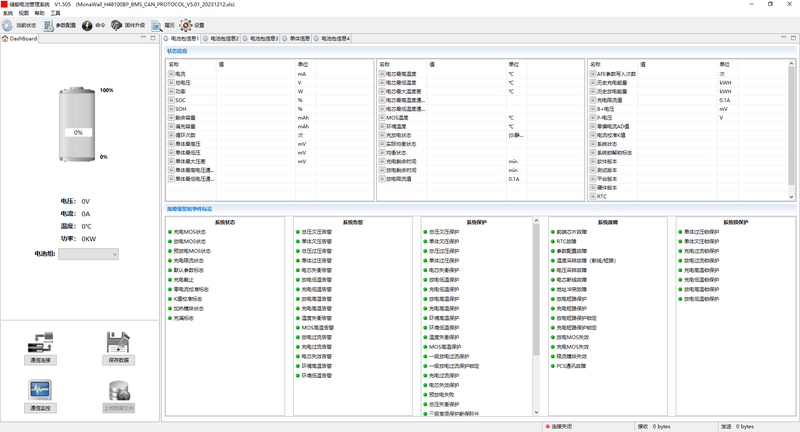Expand the RTC row in third table
Viewport: 800px width, 432px height.
click(593, 196)
